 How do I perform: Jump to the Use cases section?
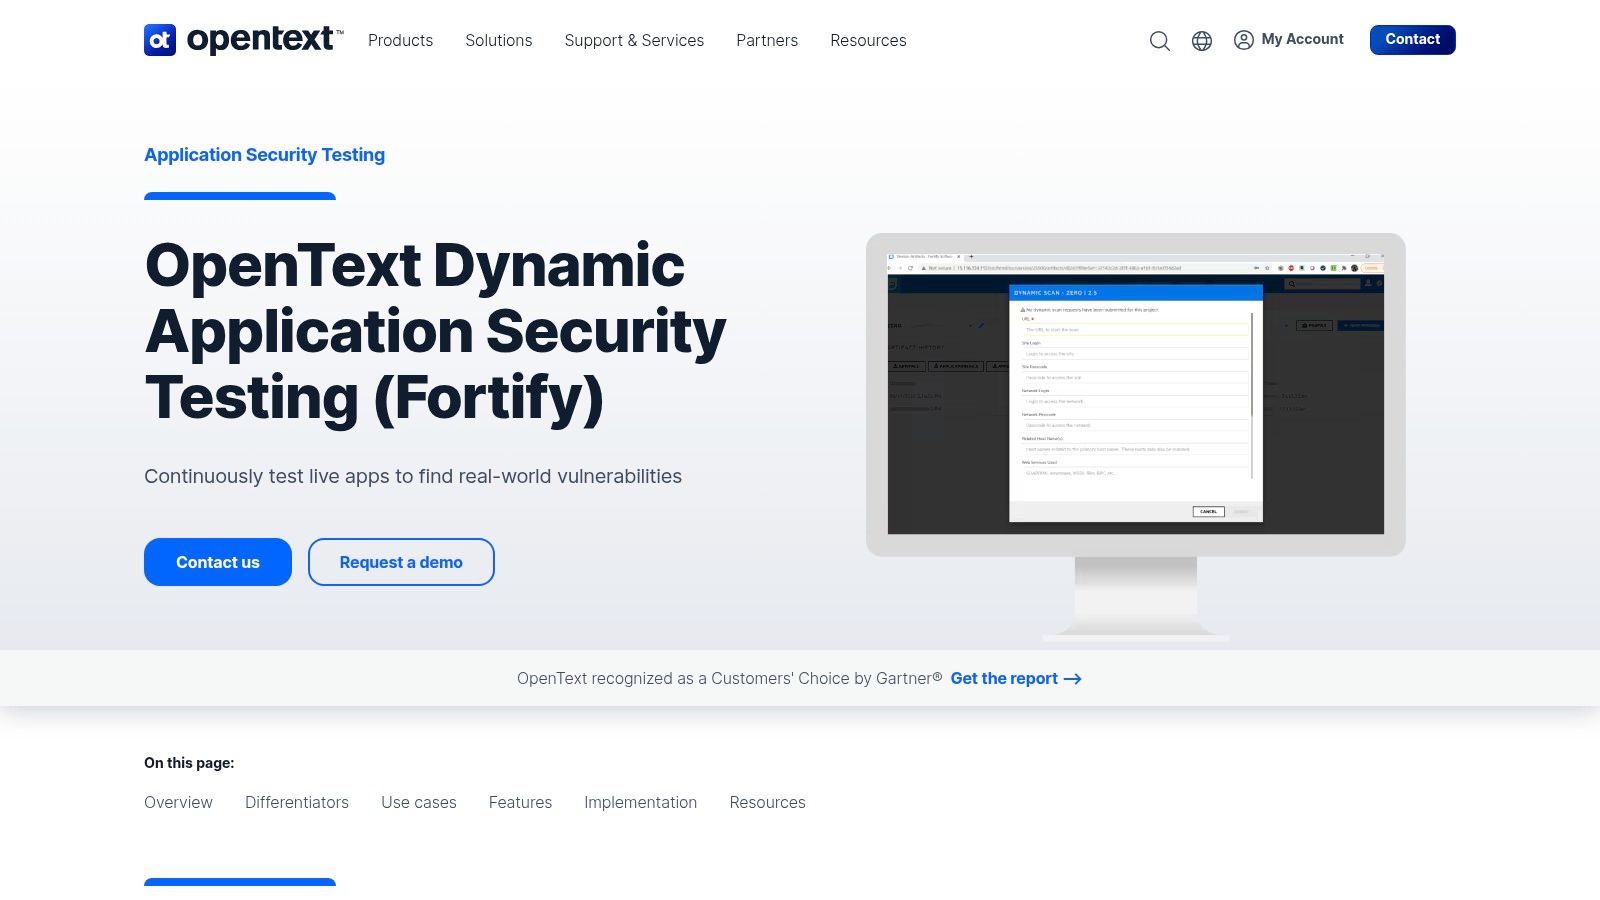(x=419, y=802)
